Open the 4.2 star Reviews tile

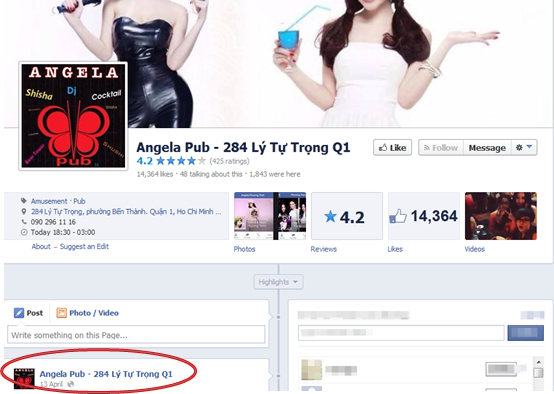point(347,216)
